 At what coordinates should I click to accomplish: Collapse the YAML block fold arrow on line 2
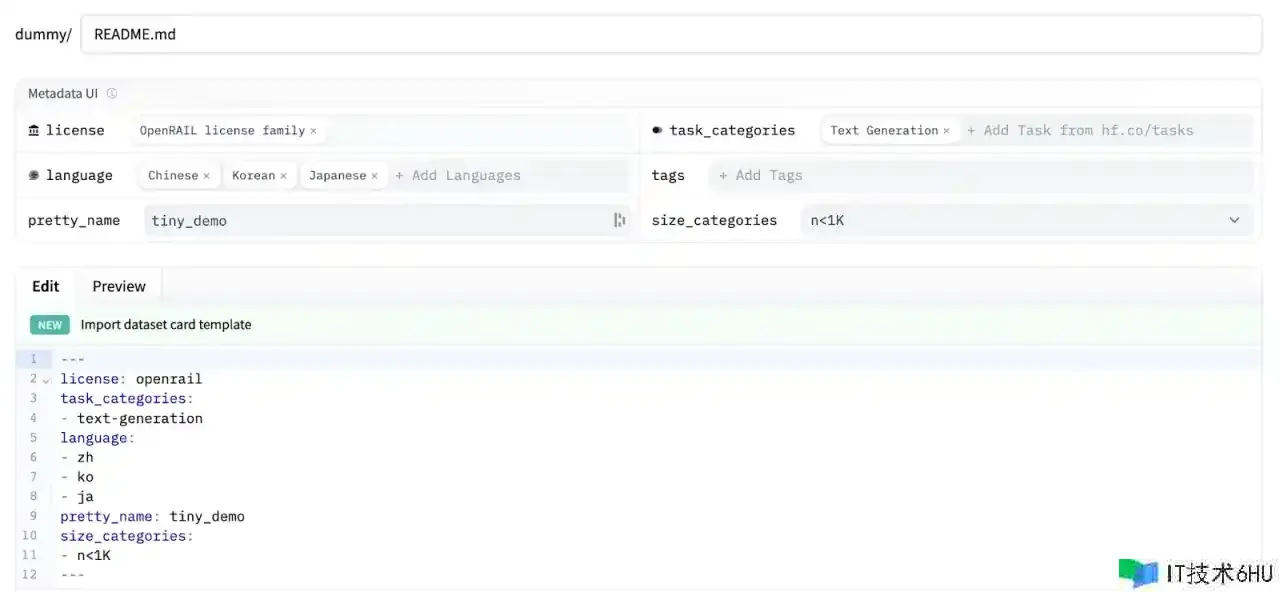(x=46, y=381)
